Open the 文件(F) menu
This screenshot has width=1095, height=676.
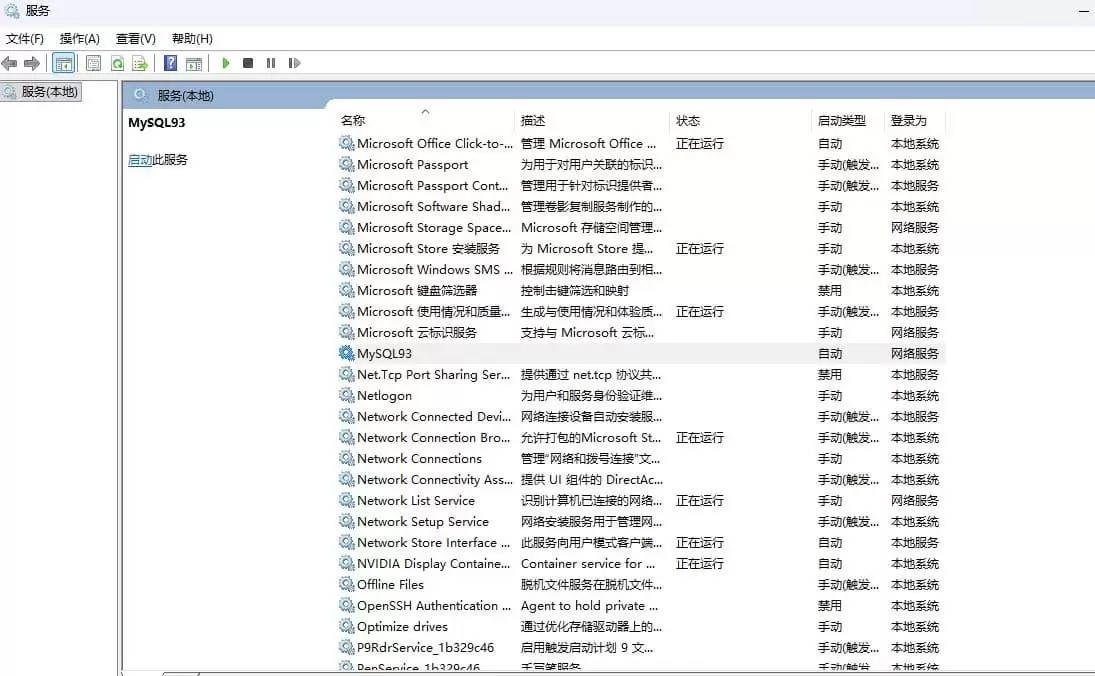(24, 38)
